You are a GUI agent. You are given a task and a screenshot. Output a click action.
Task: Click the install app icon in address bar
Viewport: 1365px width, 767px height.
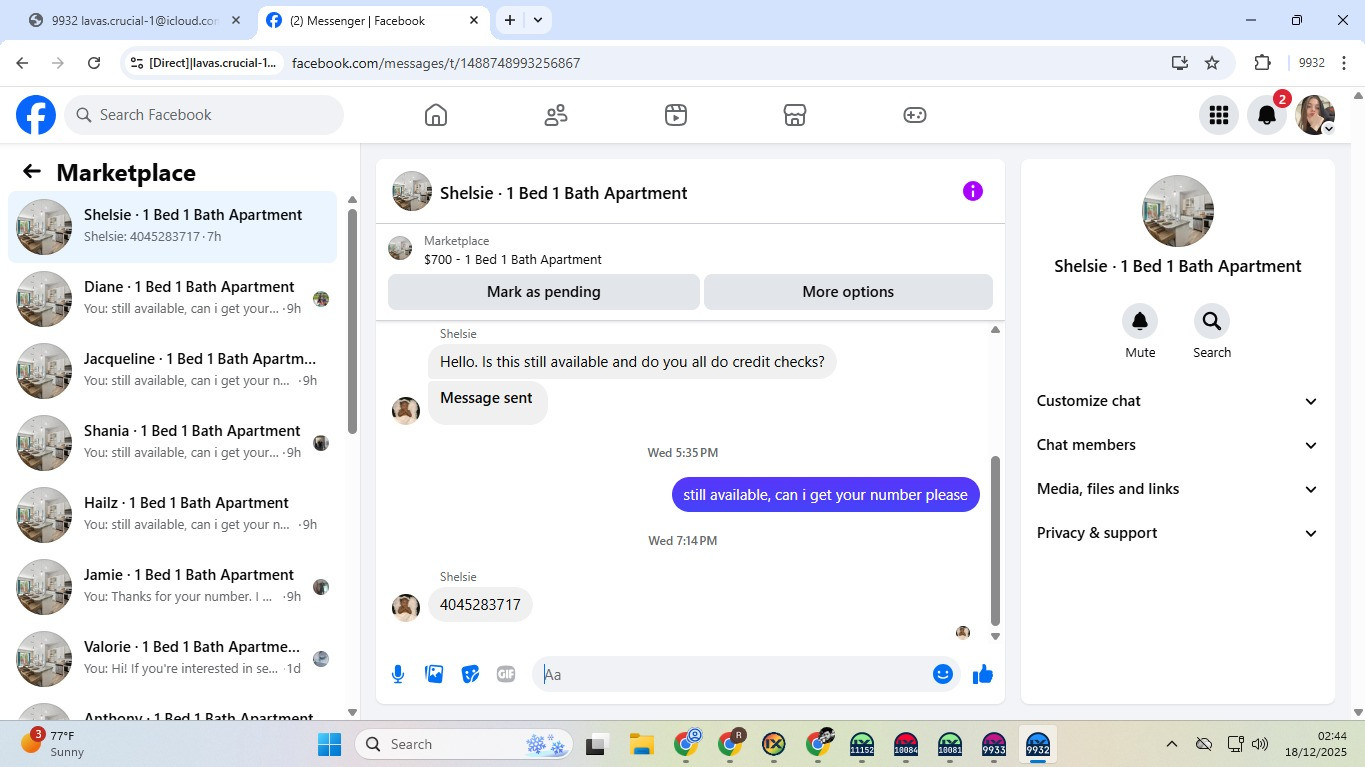point(1180,63)
